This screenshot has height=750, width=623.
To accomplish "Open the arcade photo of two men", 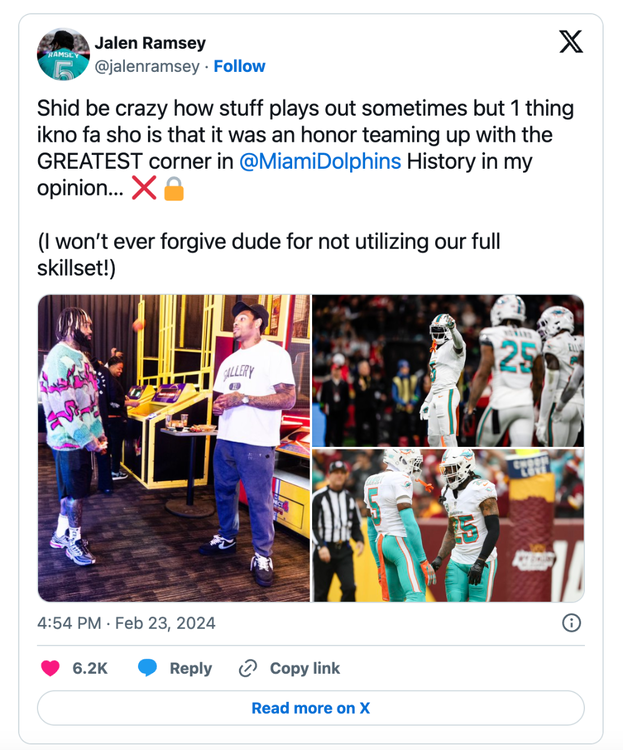I will 174,448.
